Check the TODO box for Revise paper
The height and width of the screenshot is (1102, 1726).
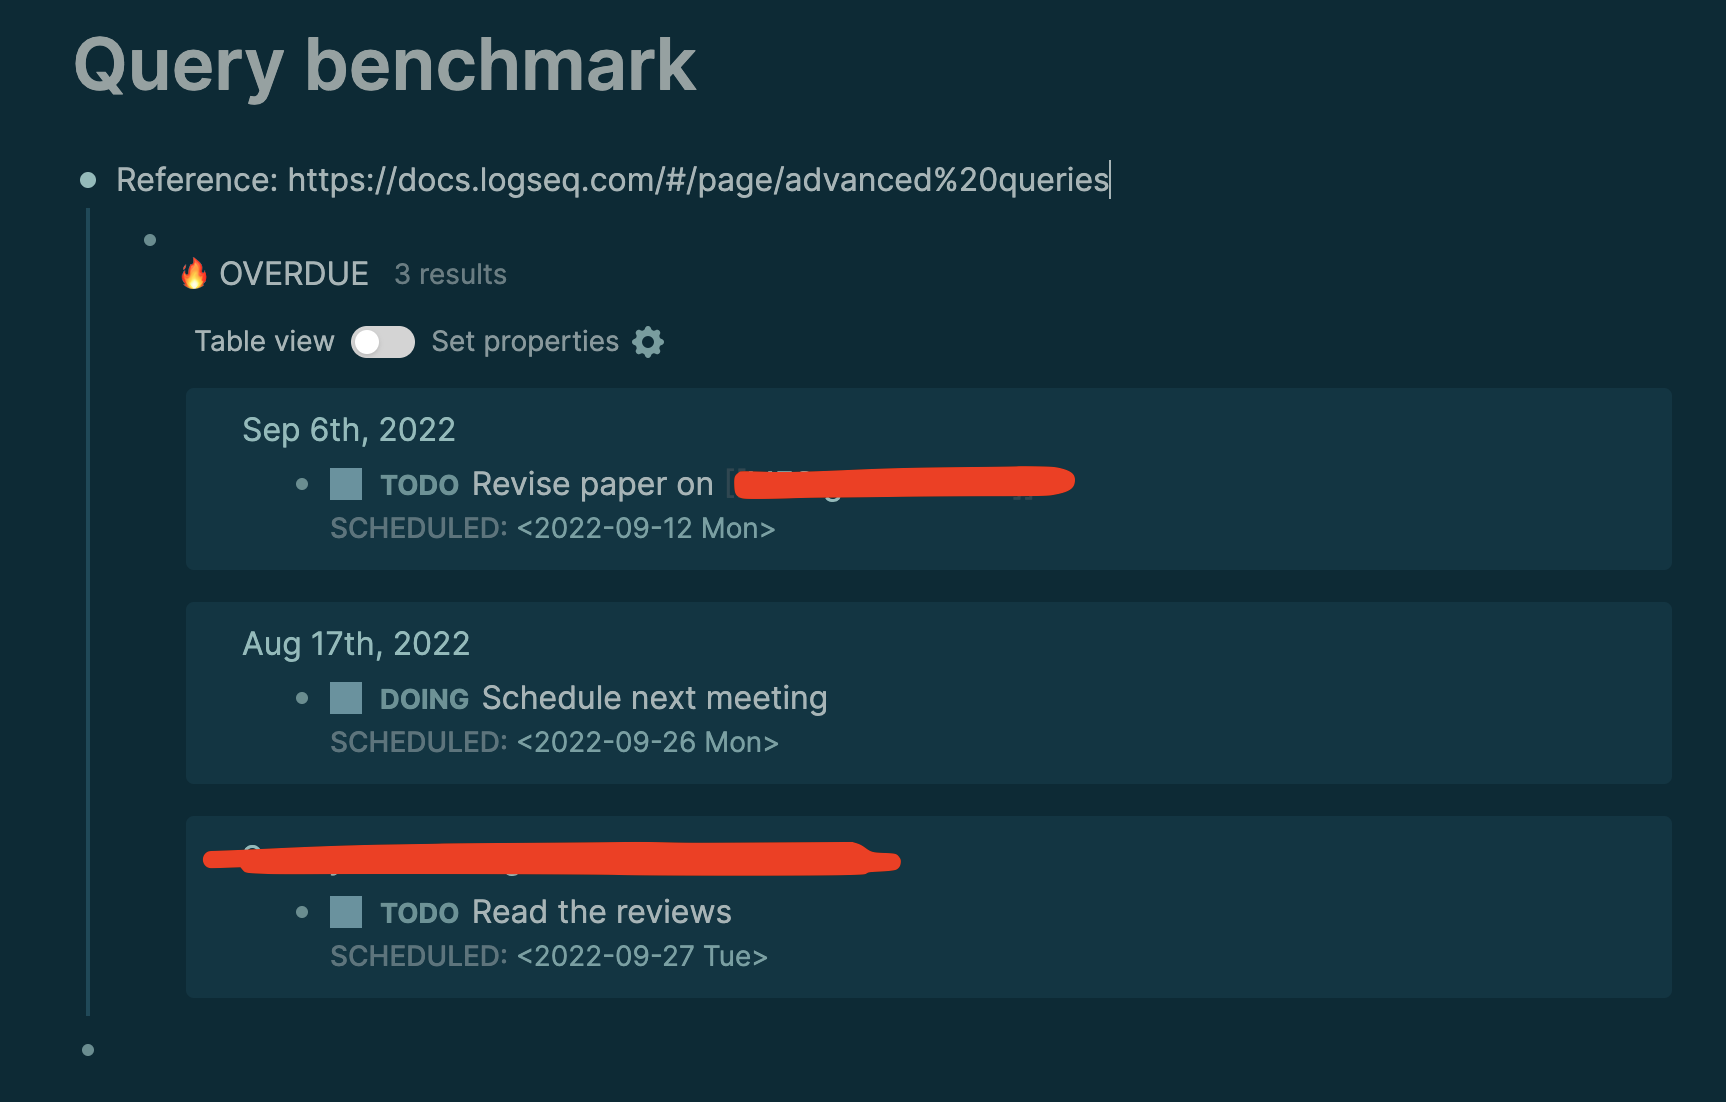click(345, 484)
